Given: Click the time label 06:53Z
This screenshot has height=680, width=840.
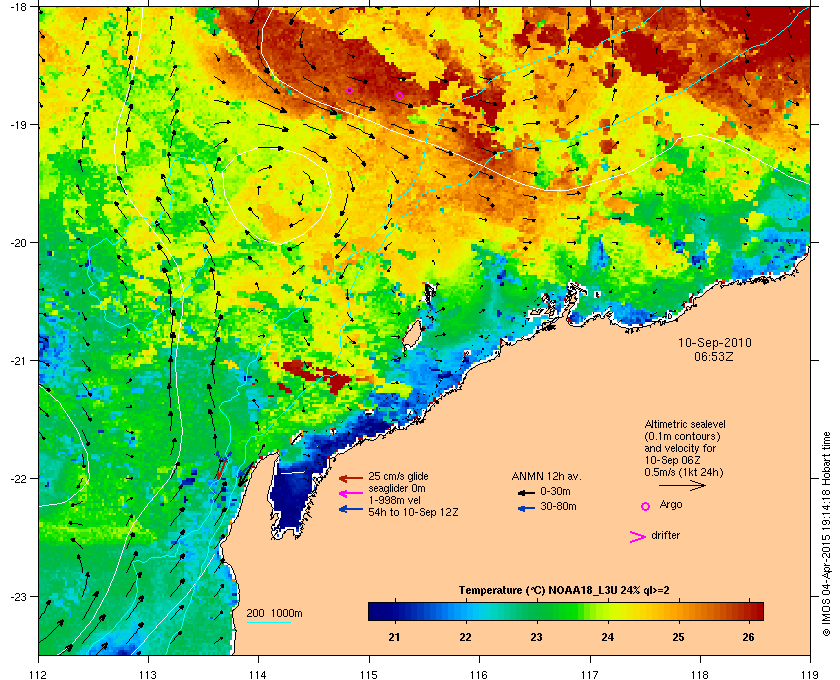Looking at the screenshot, I should (x=714, y=356).
